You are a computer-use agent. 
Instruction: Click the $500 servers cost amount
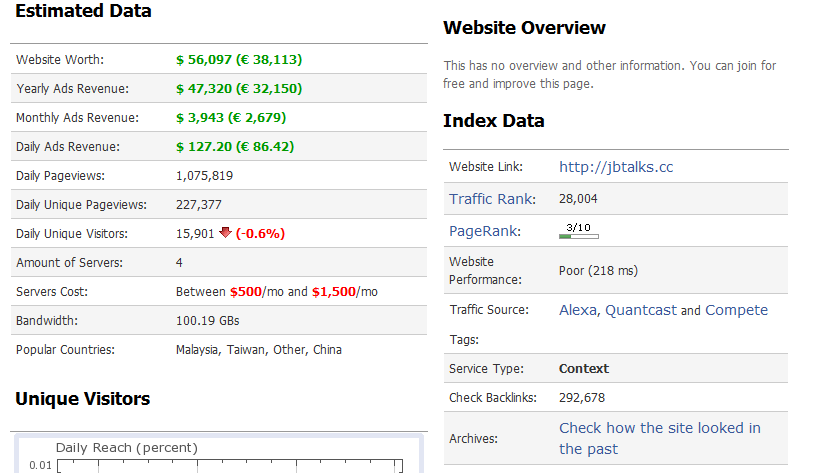(245, 292)
